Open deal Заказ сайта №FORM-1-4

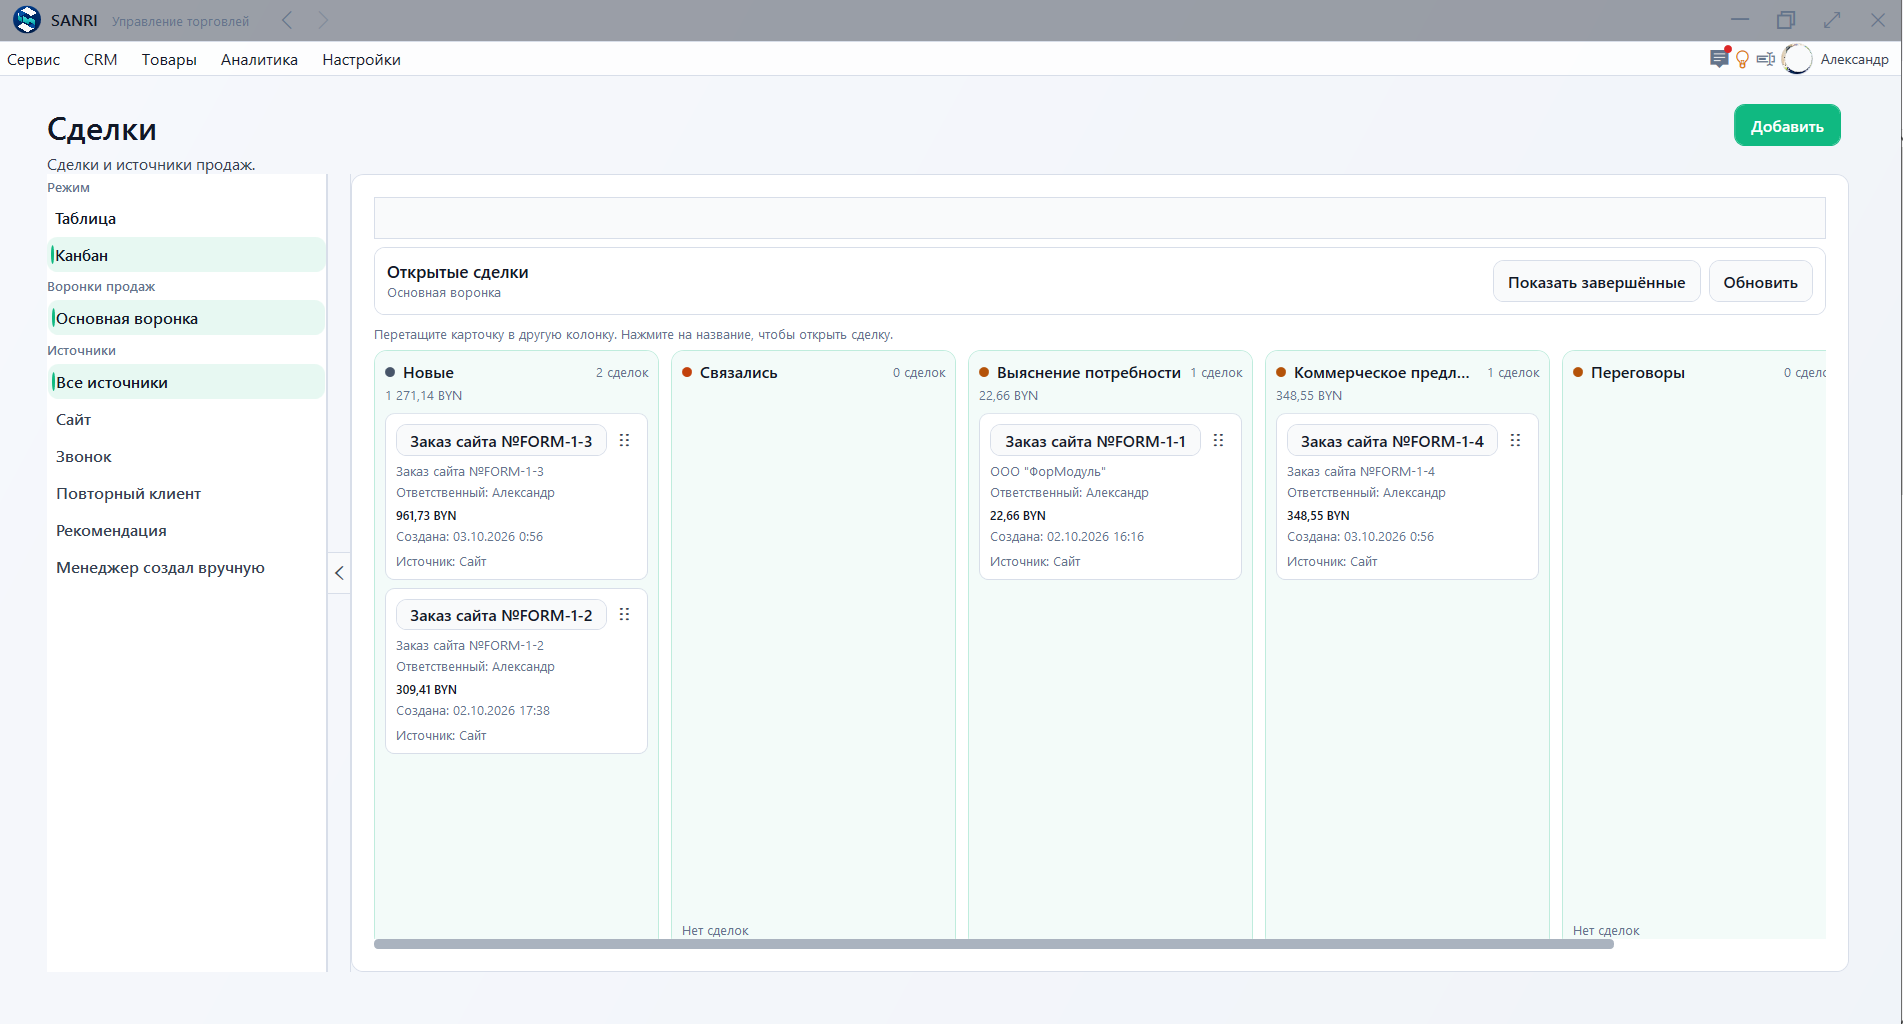(x=1392, y=441)
